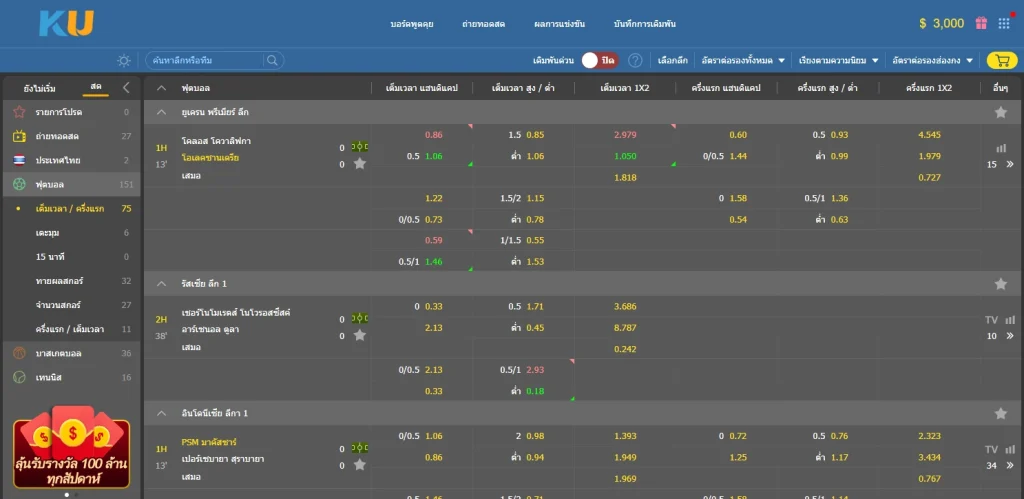Click the select league button
Viewport: 1024px width, 499px height.
tap(673, 61)
